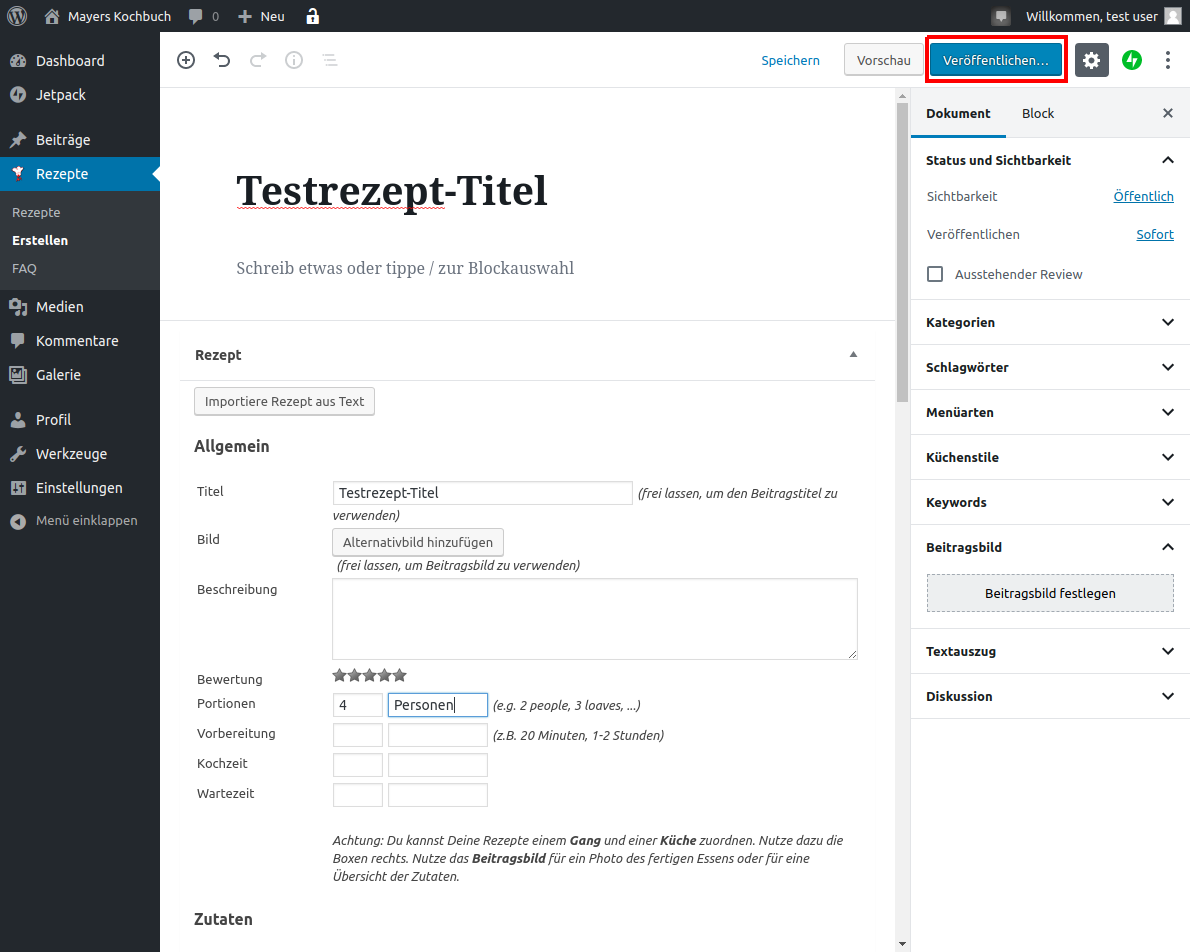Enable the Ausstehender Review checkbox
Viewport: 1190px width, 952px height.
point(935,274)
